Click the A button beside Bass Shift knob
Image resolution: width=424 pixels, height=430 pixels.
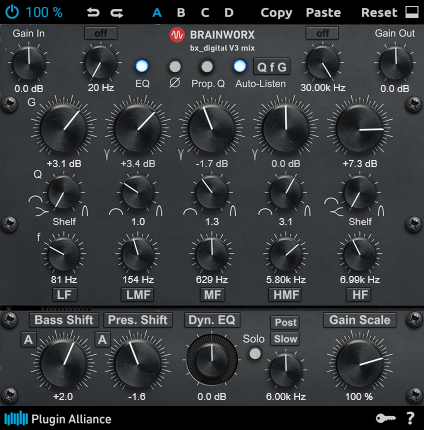point(28,340)
